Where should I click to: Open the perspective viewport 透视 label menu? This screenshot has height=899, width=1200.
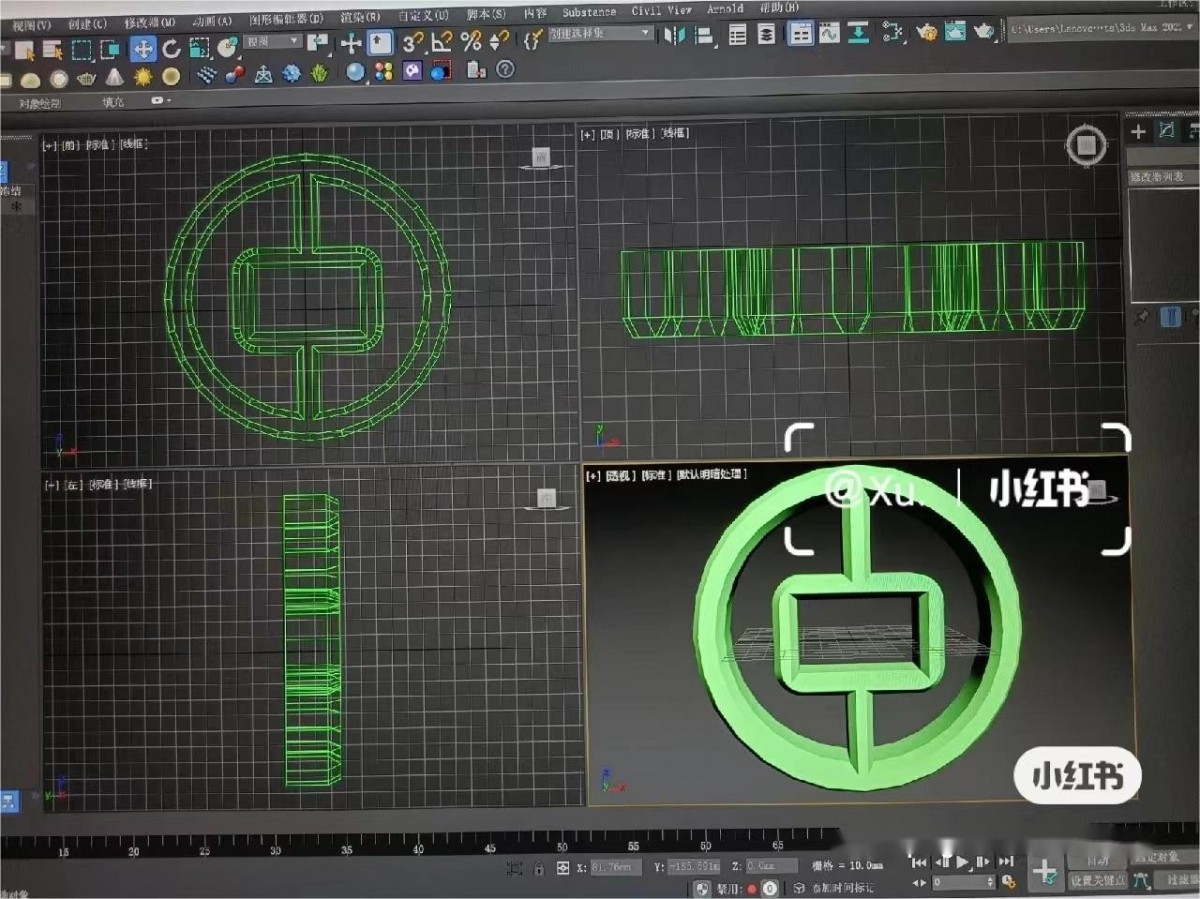pyautogui.click(x=620, y=476)
